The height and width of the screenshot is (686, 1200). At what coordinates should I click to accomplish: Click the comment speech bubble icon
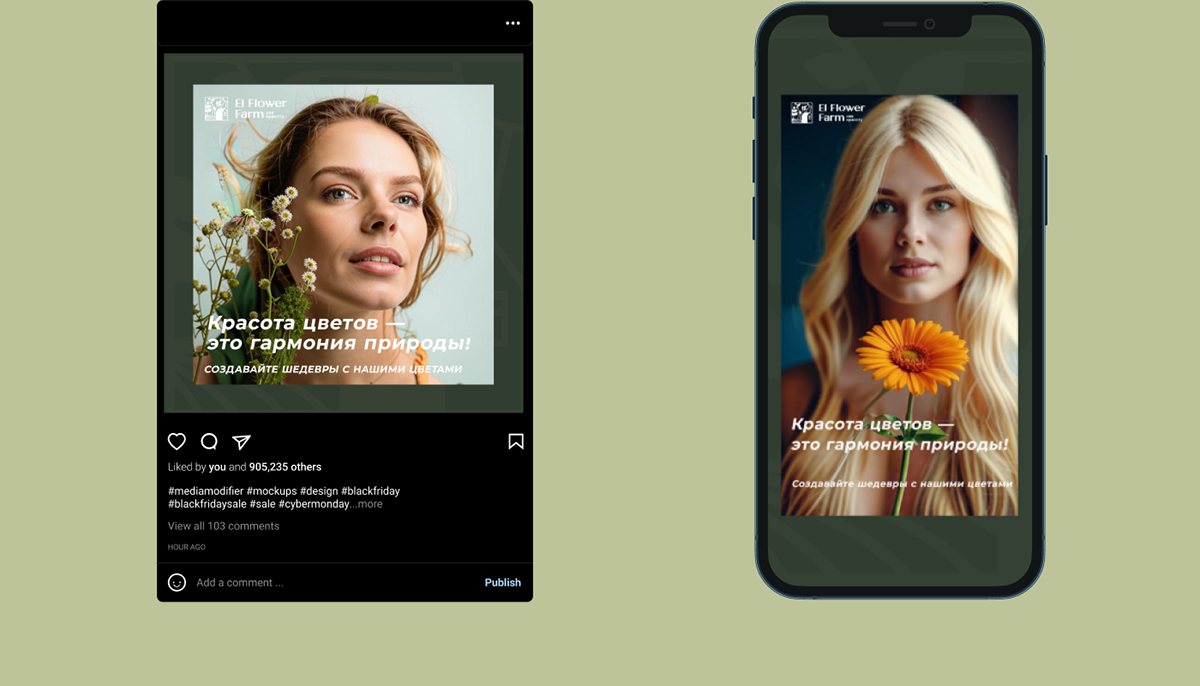tap(209, 441)
